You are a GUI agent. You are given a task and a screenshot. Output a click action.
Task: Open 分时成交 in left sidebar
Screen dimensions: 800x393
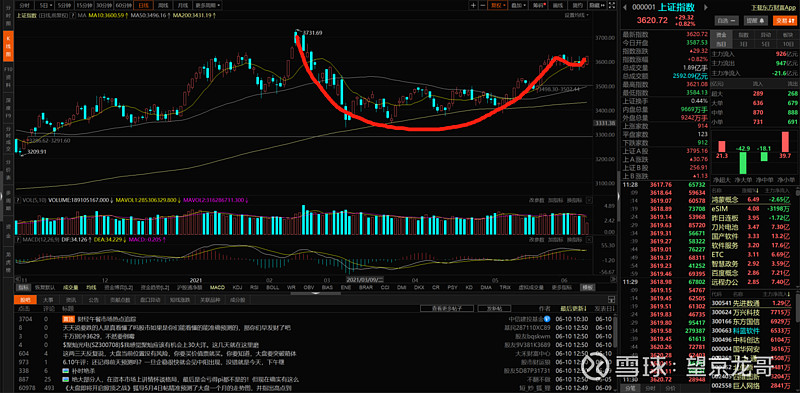click(x=8, y=139)
